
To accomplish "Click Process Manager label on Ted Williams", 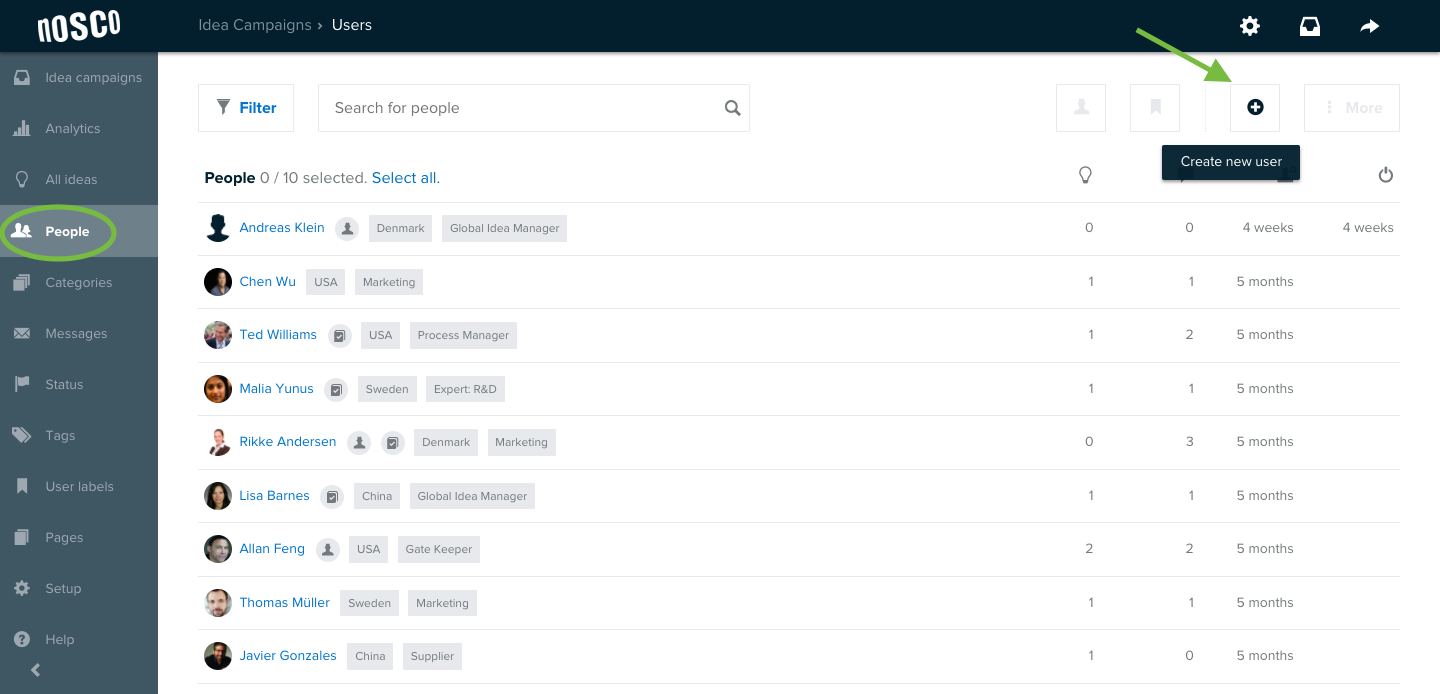I will coord(463,335).
